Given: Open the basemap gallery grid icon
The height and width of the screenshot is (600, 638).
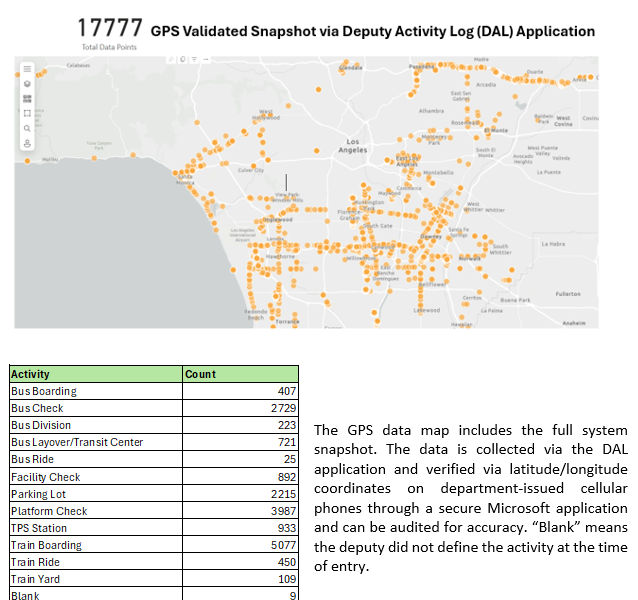Looking at the screenshot, I should click(27, 98).
